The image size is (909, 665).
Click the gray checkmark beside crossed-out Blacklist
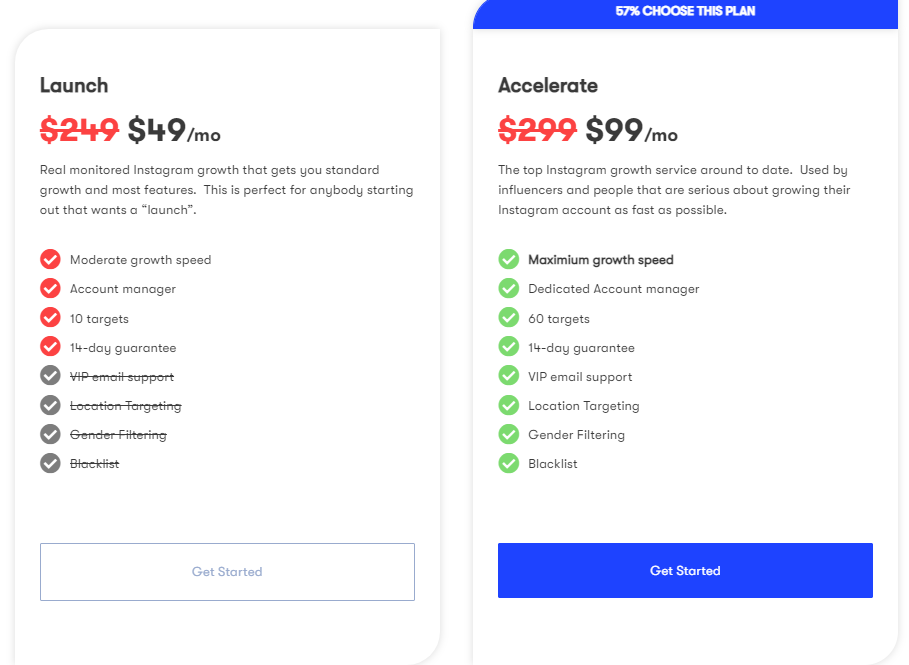coord(50,463)
